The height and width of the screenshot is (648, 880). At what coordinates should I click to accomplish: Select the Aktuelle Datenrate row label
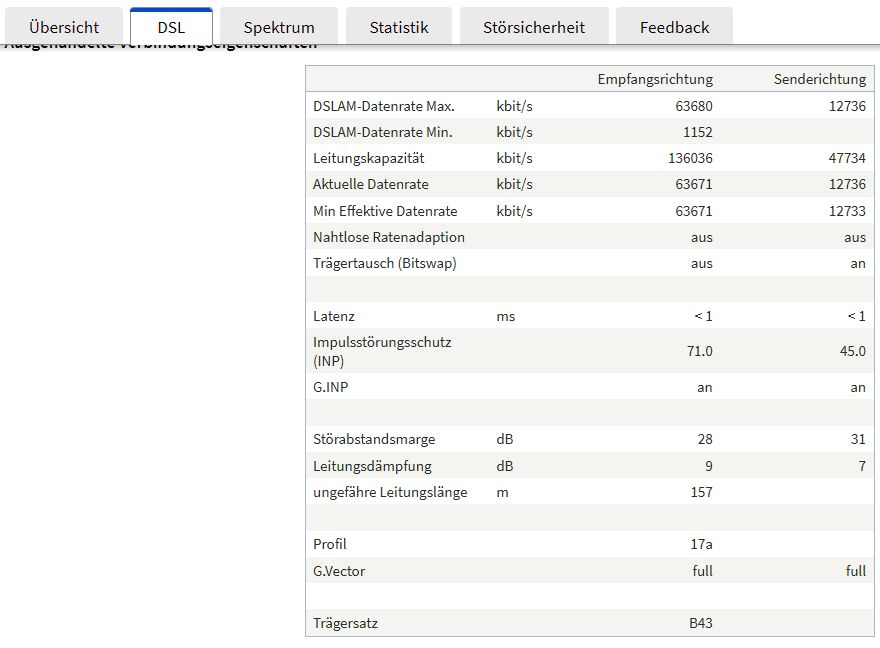(371, 184)
